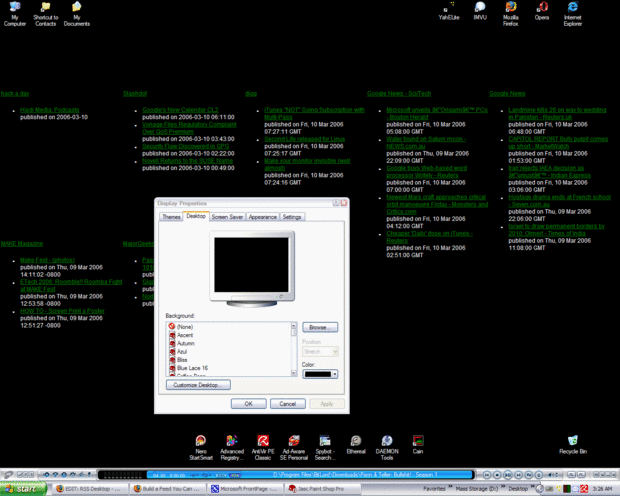Screen dimensions: 620x496
Task: Click the help question mark in Display Properties
Action: coord(336,203)
